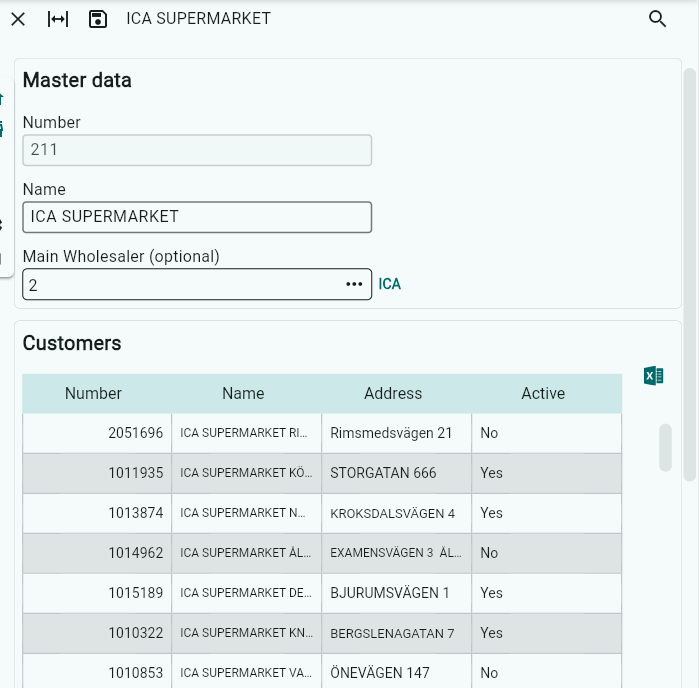Export customers table to Excel
The image size is (699, 688).
[654, 376]
